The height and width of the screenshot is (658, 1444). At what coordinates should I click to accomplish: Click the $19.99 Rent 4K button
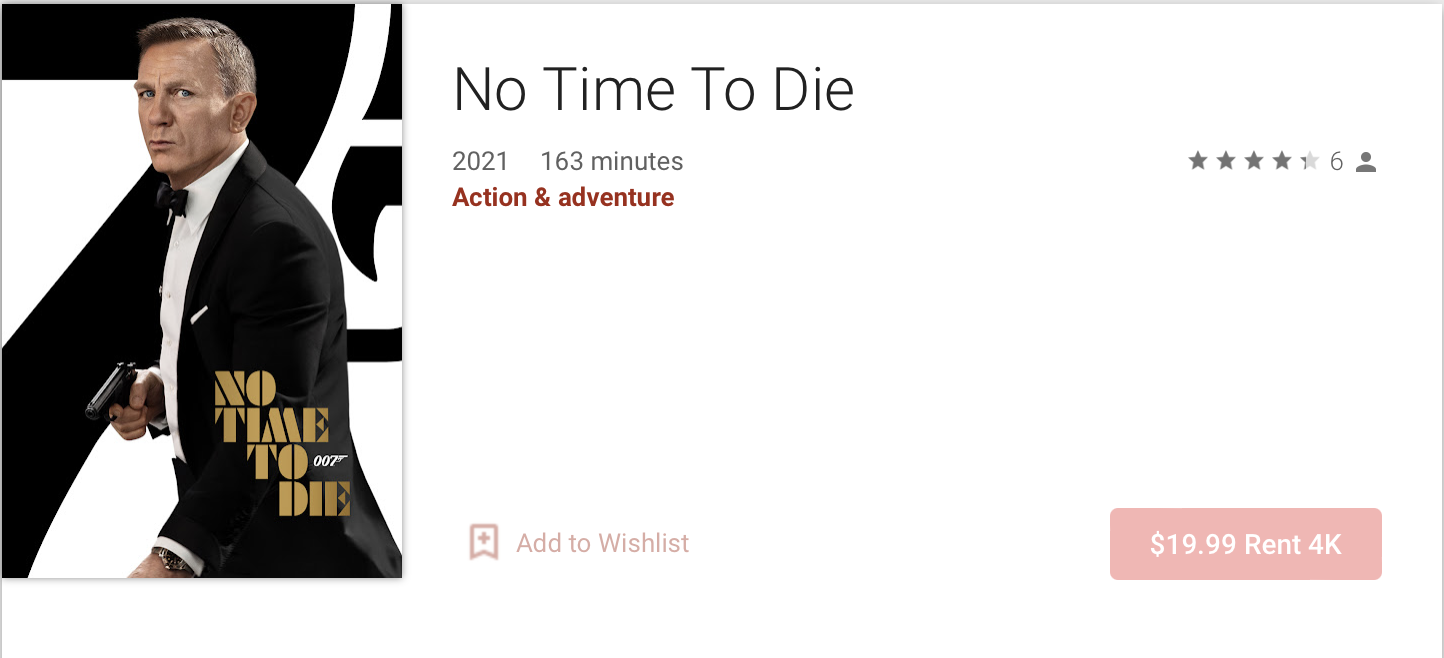point(1245,544)
